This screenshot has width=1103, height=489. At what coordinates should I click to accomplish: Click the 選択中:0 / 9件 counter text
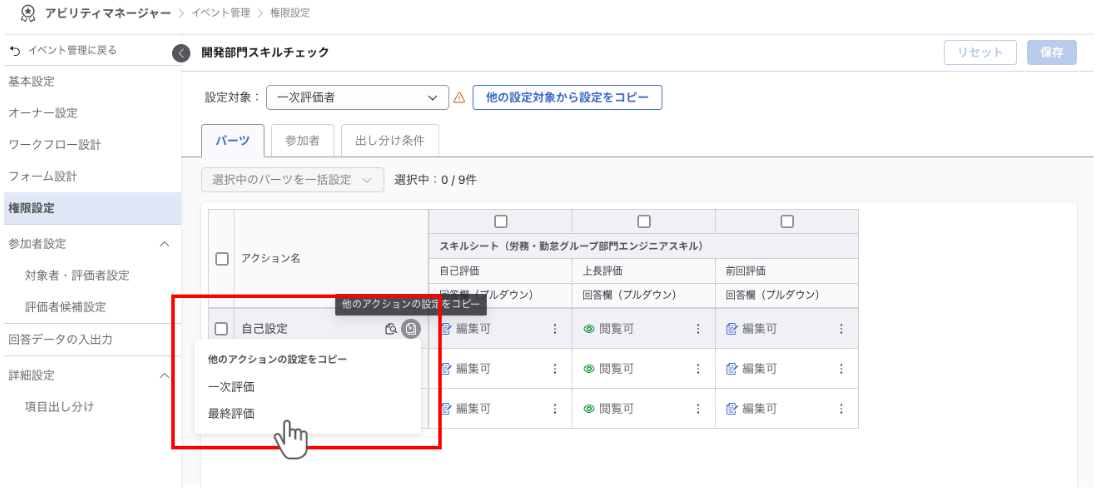435,180
